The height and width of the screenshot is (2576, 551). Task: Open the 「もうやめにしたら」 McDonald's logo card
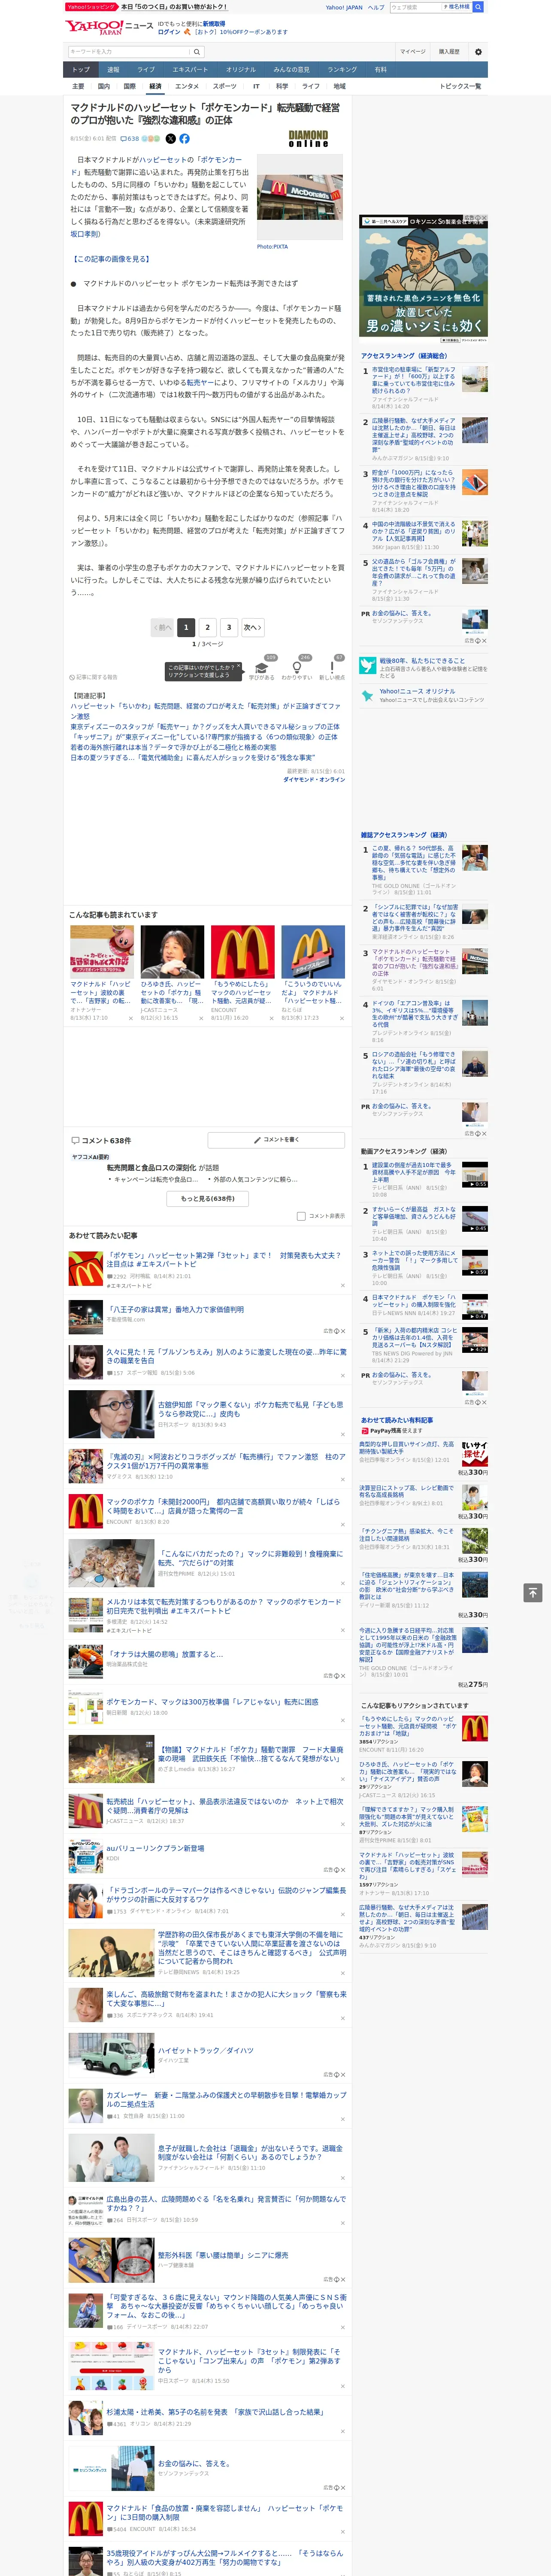[242, 951]
